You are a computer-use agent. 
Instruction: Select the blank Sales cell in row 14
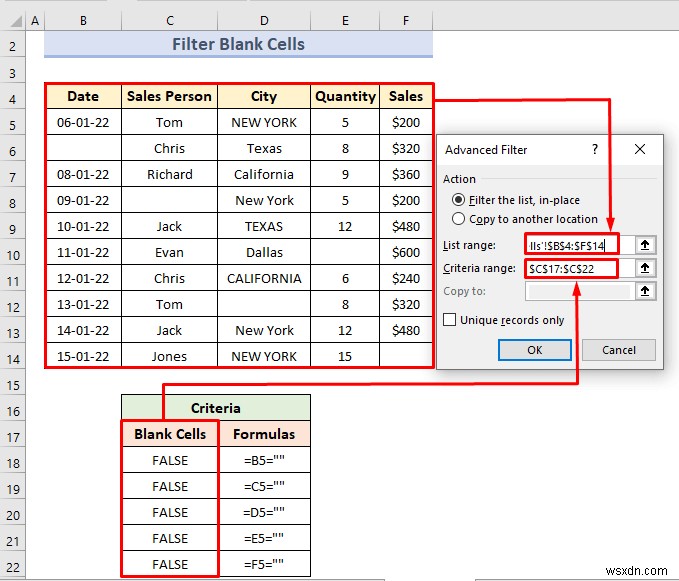(406, 356)
